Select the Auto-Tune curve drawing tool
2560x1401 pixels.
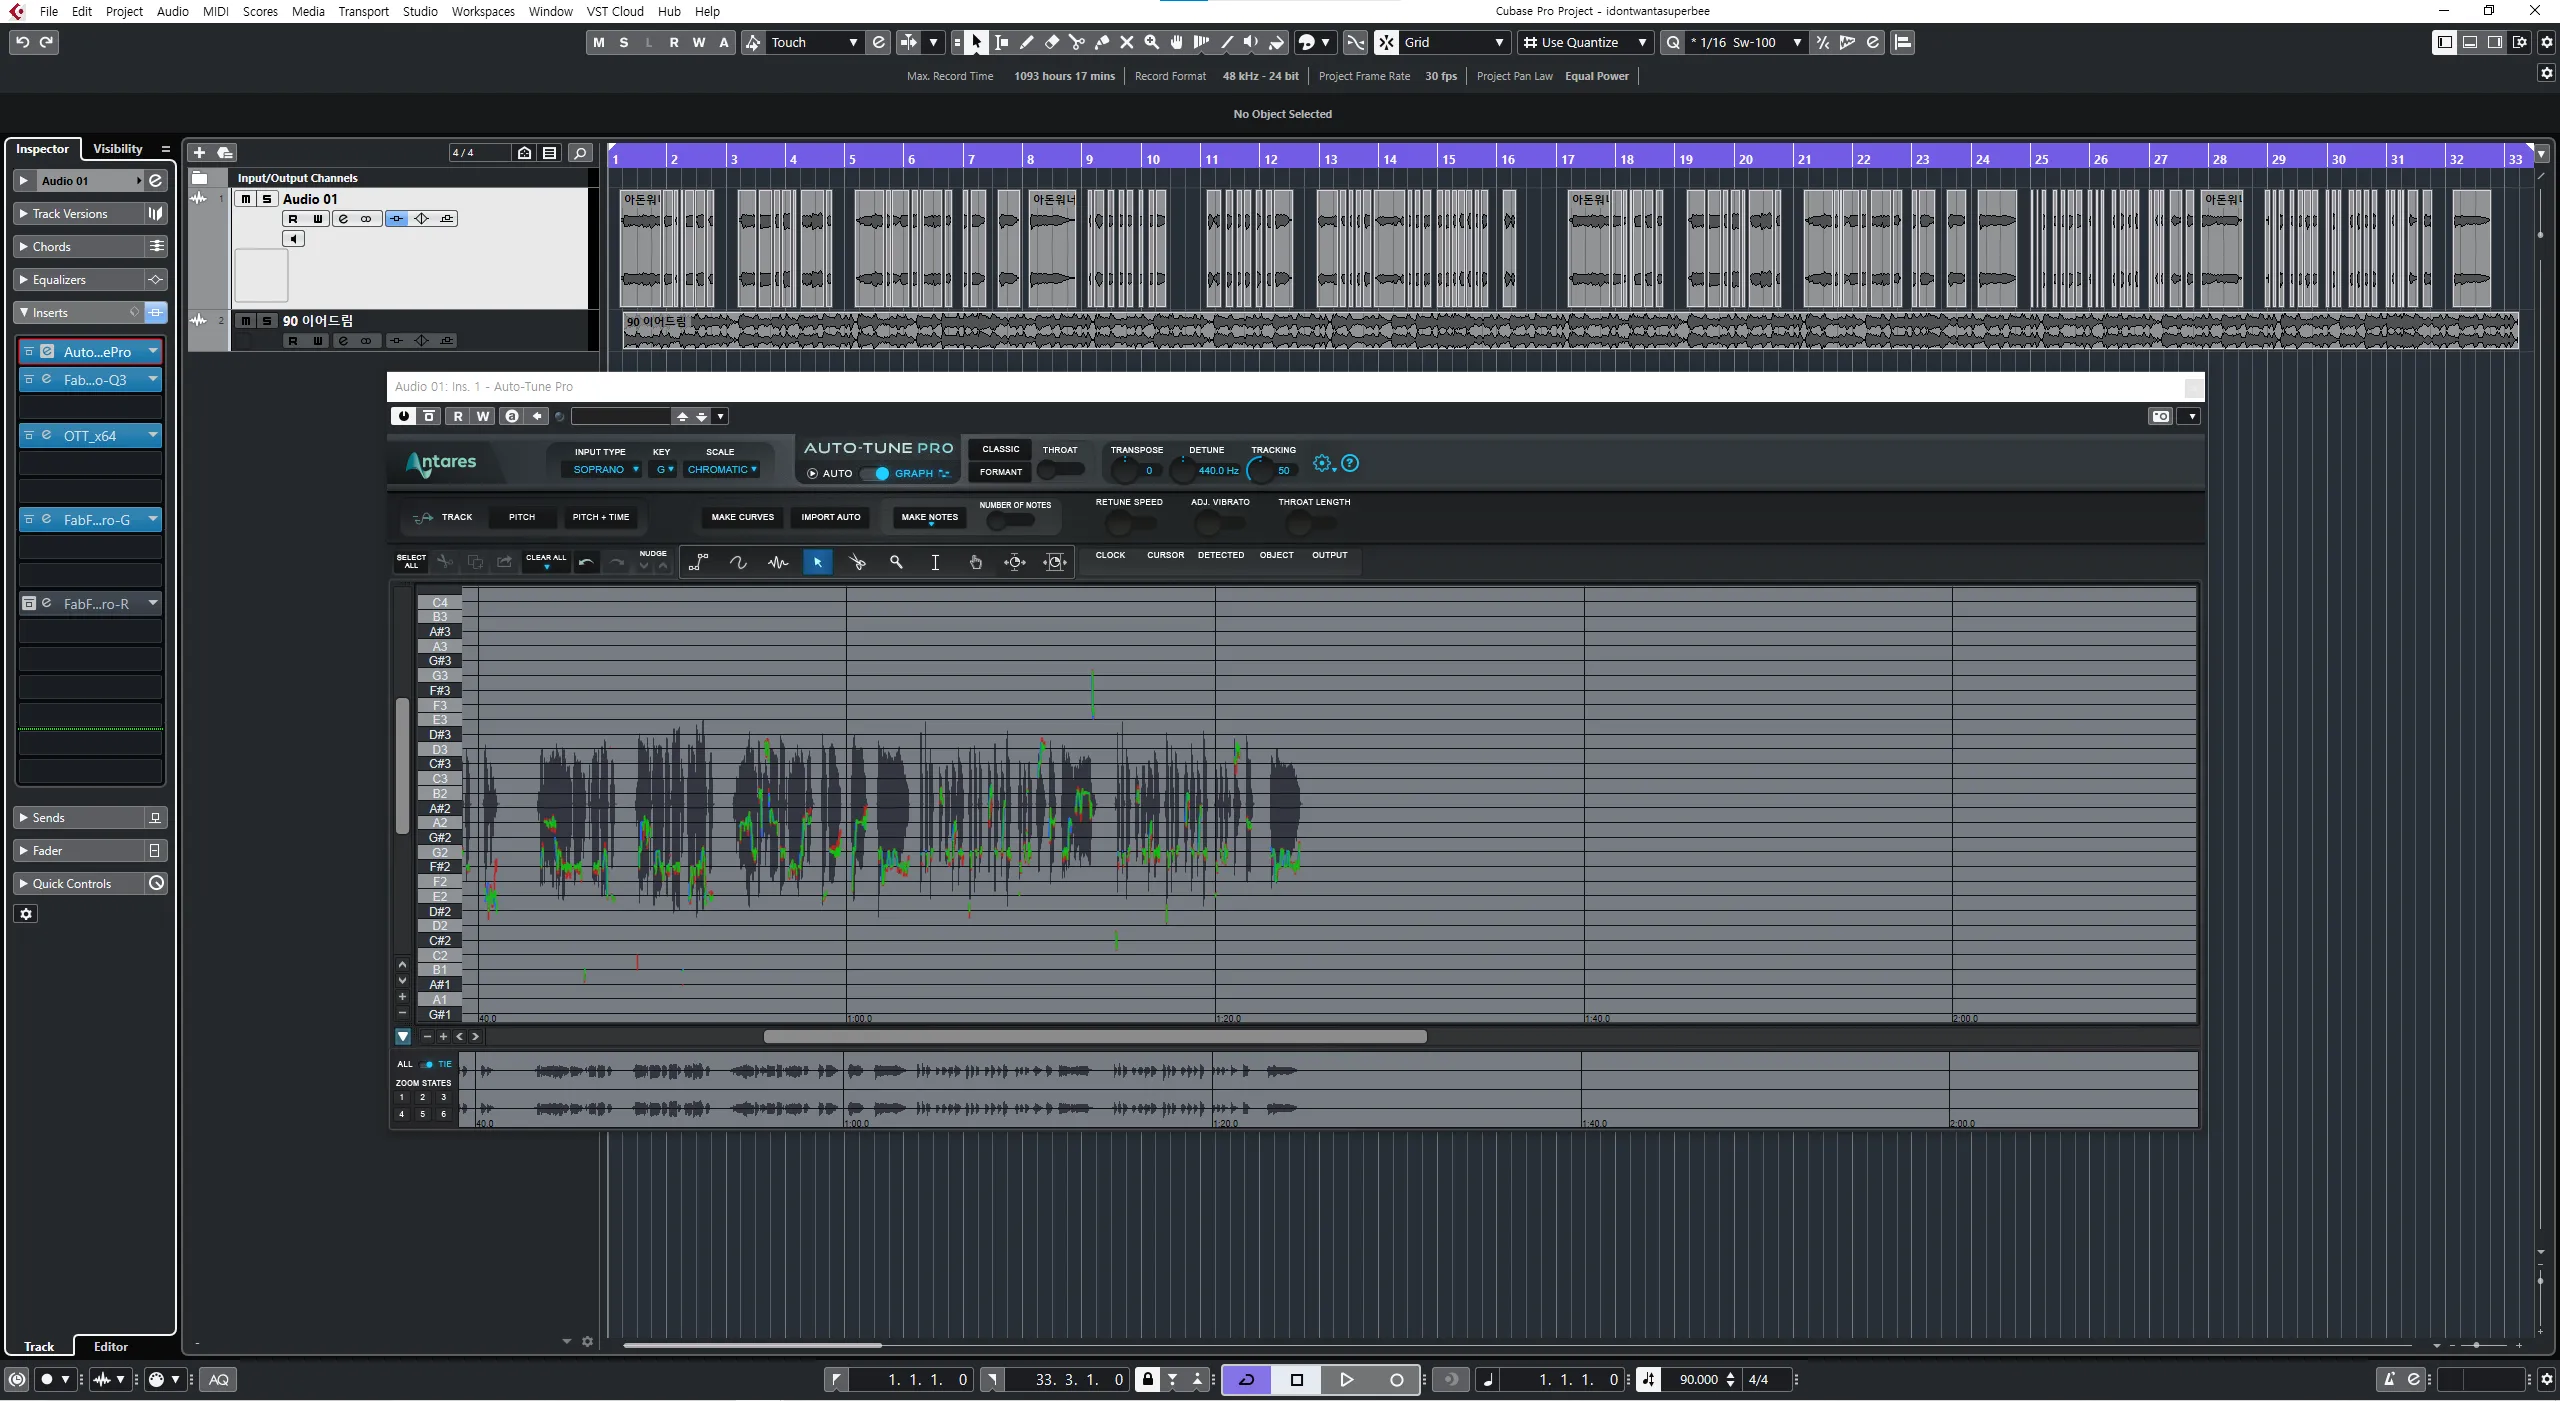738,562
